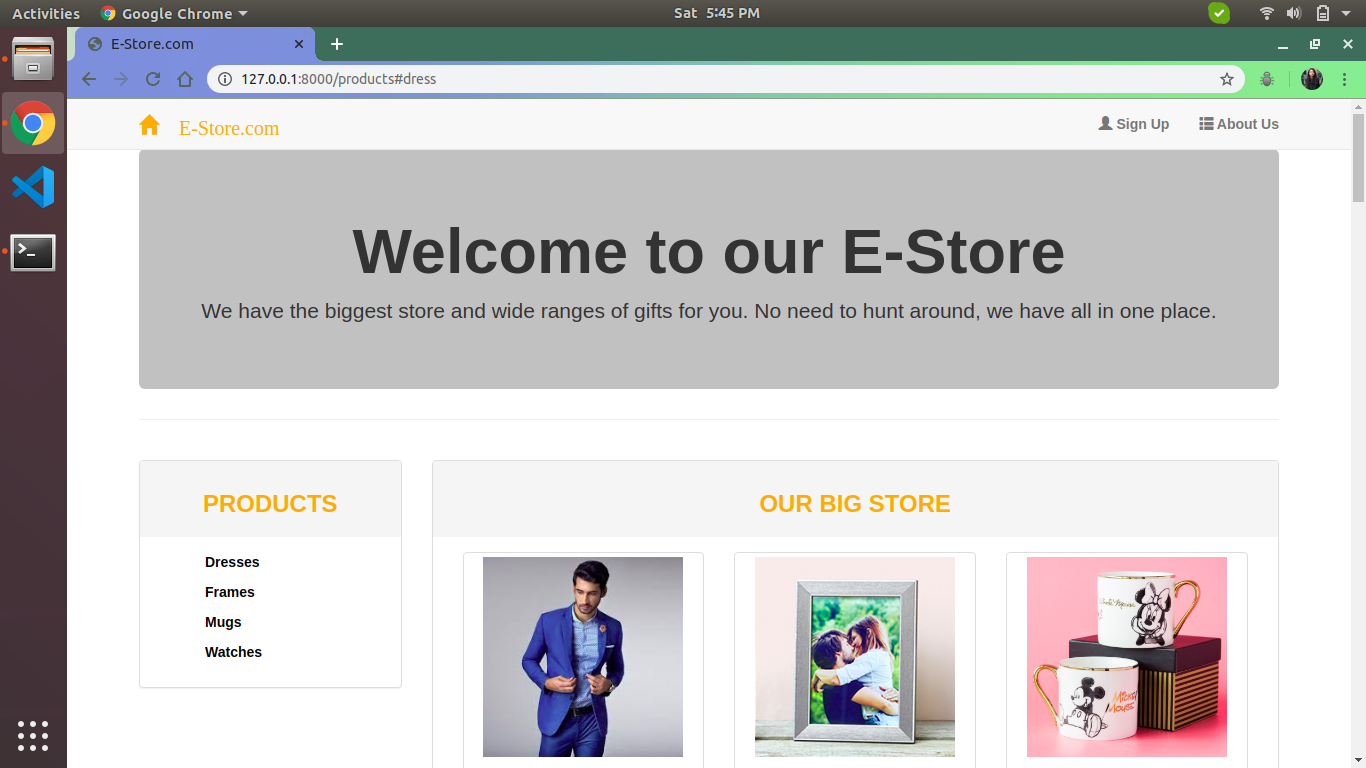Screen dimensions: 1366x768
Task: Restore the Chrome window size
Action: click(1315, 44)
